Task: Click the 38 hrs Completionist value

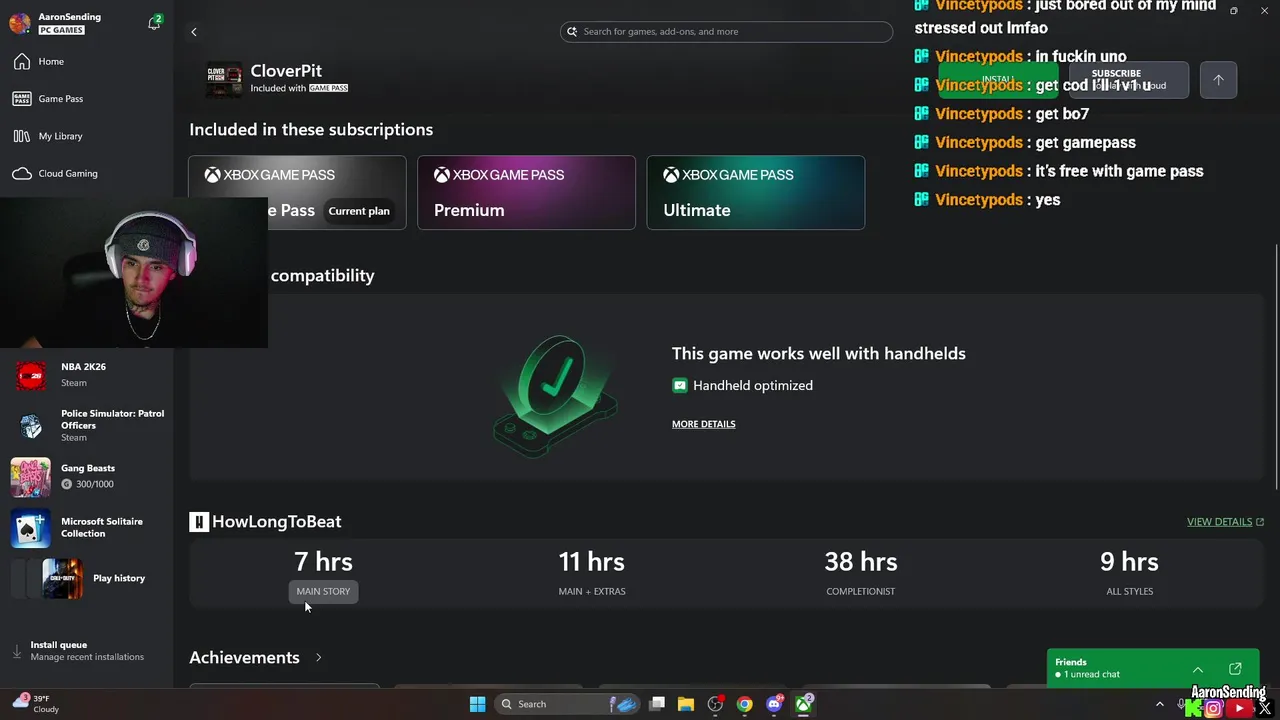Action: [860, 562]
